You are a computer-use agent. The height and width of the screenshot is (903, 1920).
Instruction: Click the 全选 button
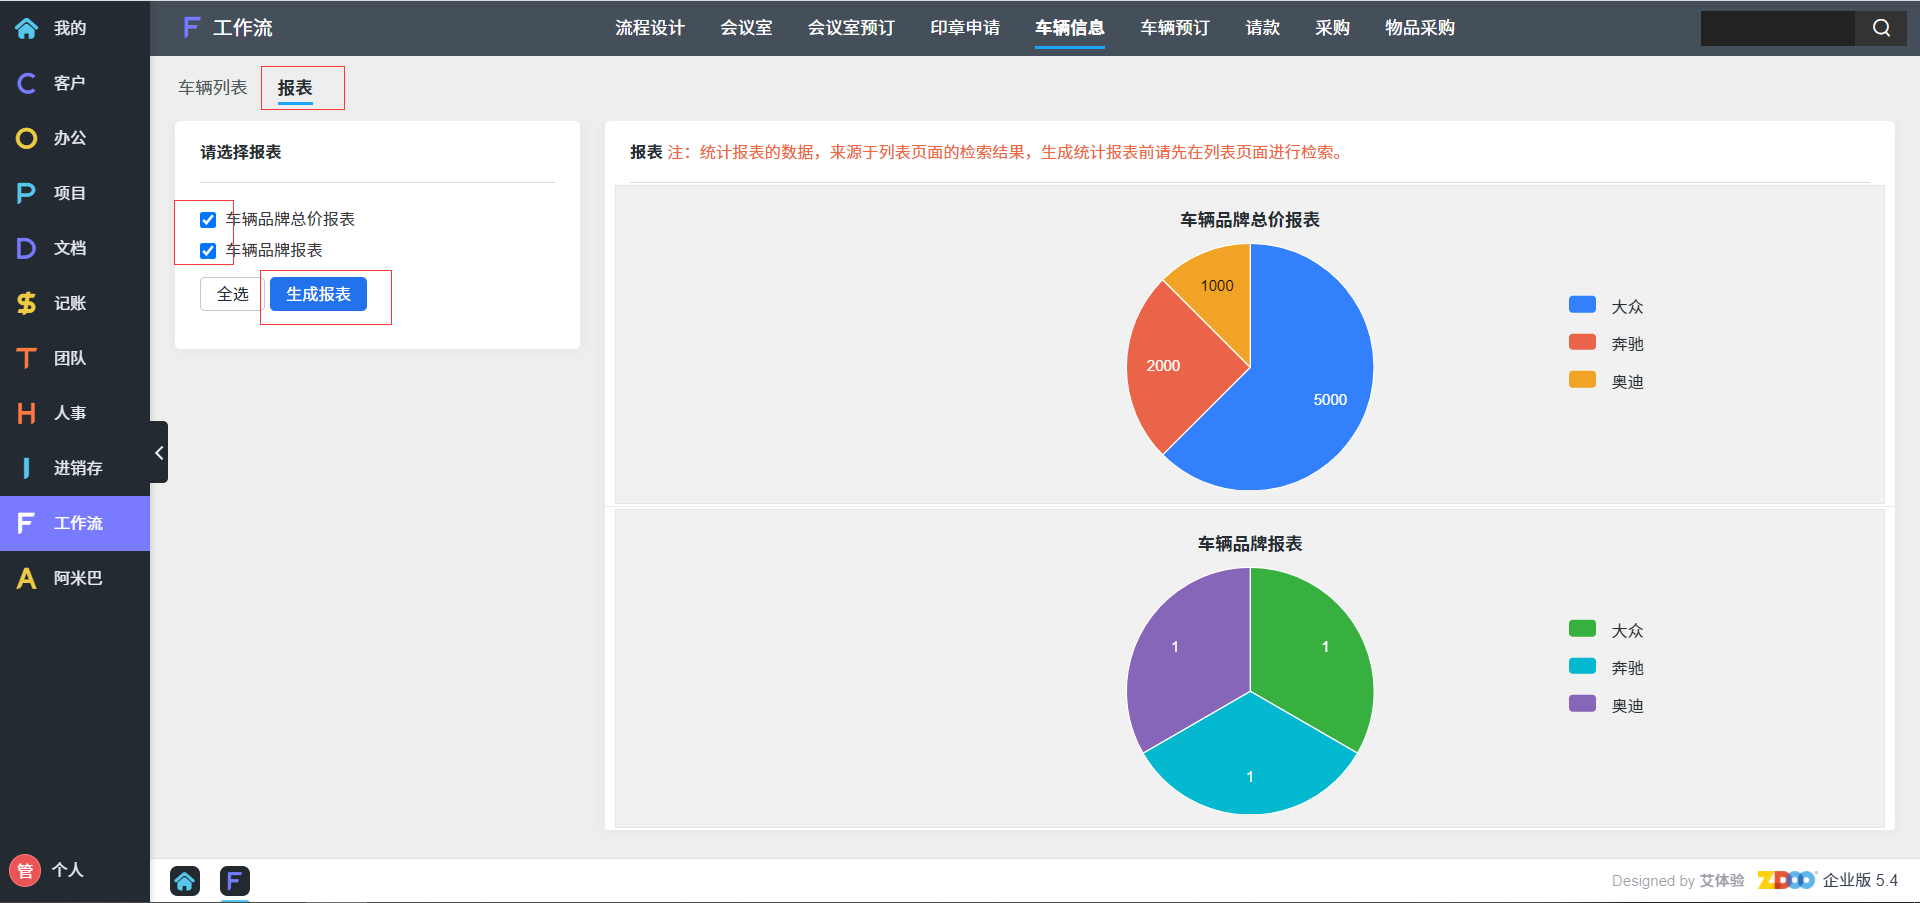click(x=232, y=294)
